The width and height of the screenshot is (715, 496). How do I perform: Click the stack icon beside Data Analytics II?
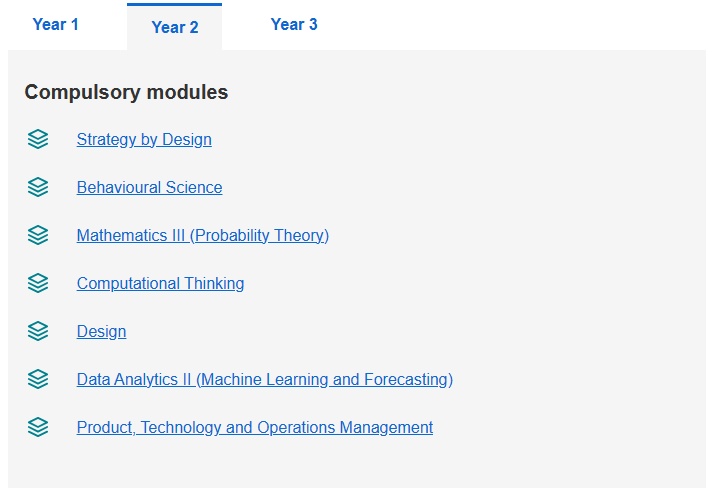point(38,379)
